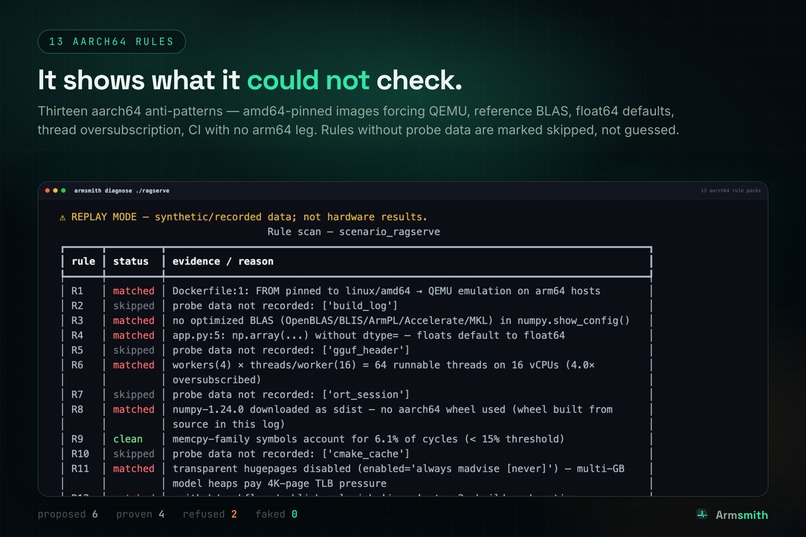Click the 'proven 4' footer stat
This screenshot has height=537, width=806.
(140, 514)
